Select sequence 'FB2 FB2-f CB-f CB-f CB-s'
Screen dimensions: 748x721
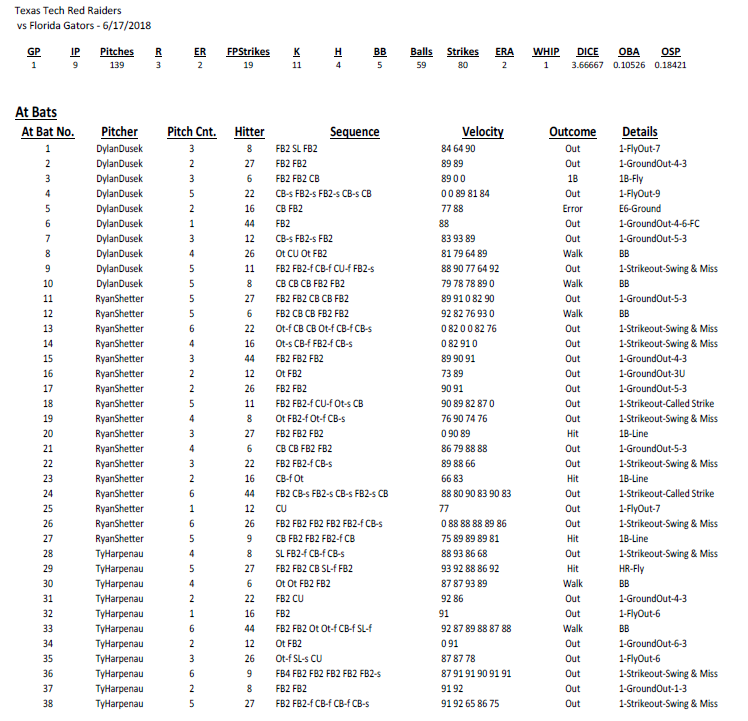[x=322, y=704]
